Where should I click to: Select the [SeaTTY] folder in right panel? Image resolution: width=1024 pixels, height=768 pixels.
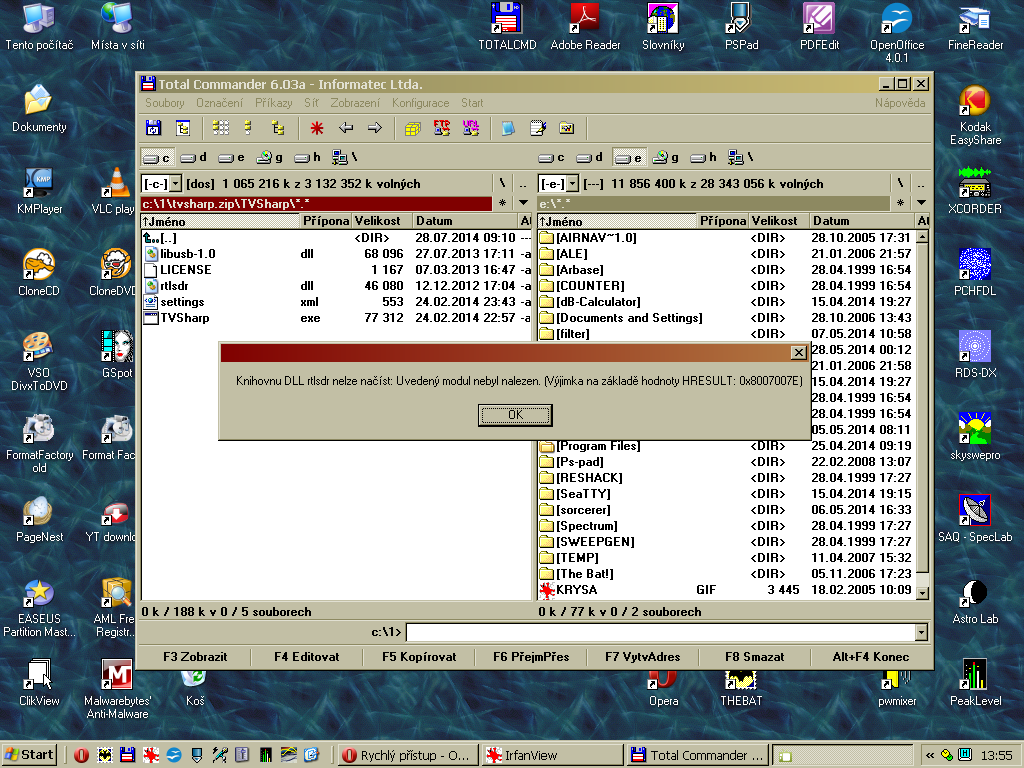pyautogui.click(x=727, y=494)
